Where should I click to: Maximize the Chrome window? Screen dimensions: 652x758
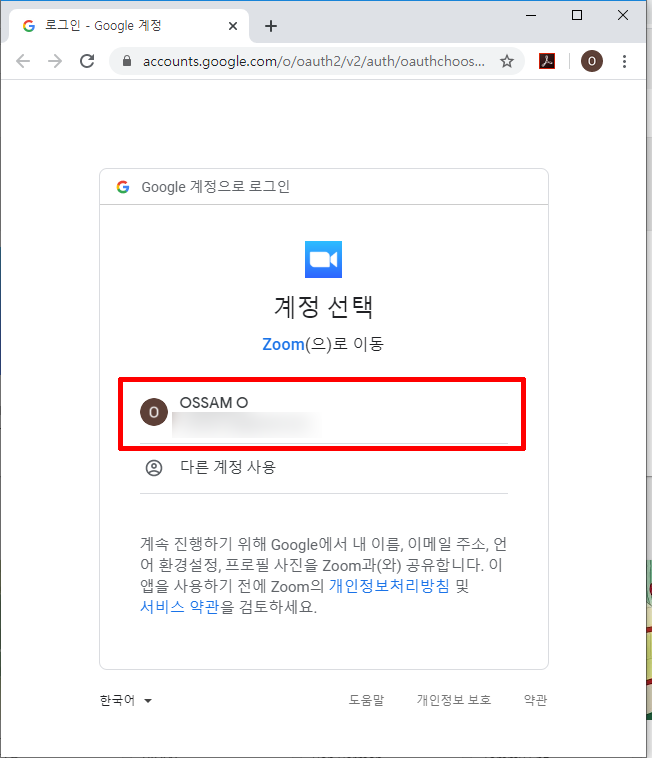point(577,15)
